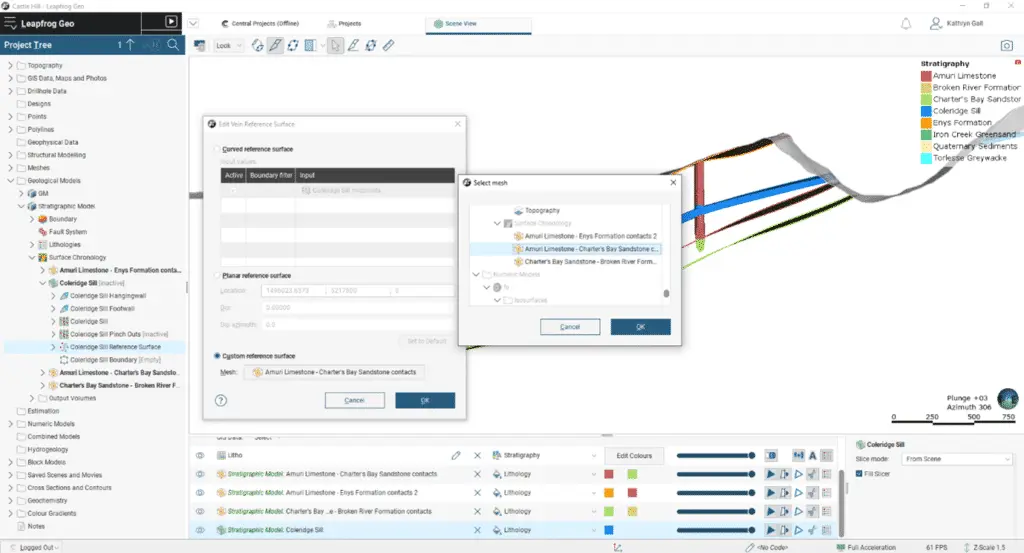Click Cancel in the Select mesh dialog
The height and width of the screenshot is (553, 1024).
pos(569,326)
